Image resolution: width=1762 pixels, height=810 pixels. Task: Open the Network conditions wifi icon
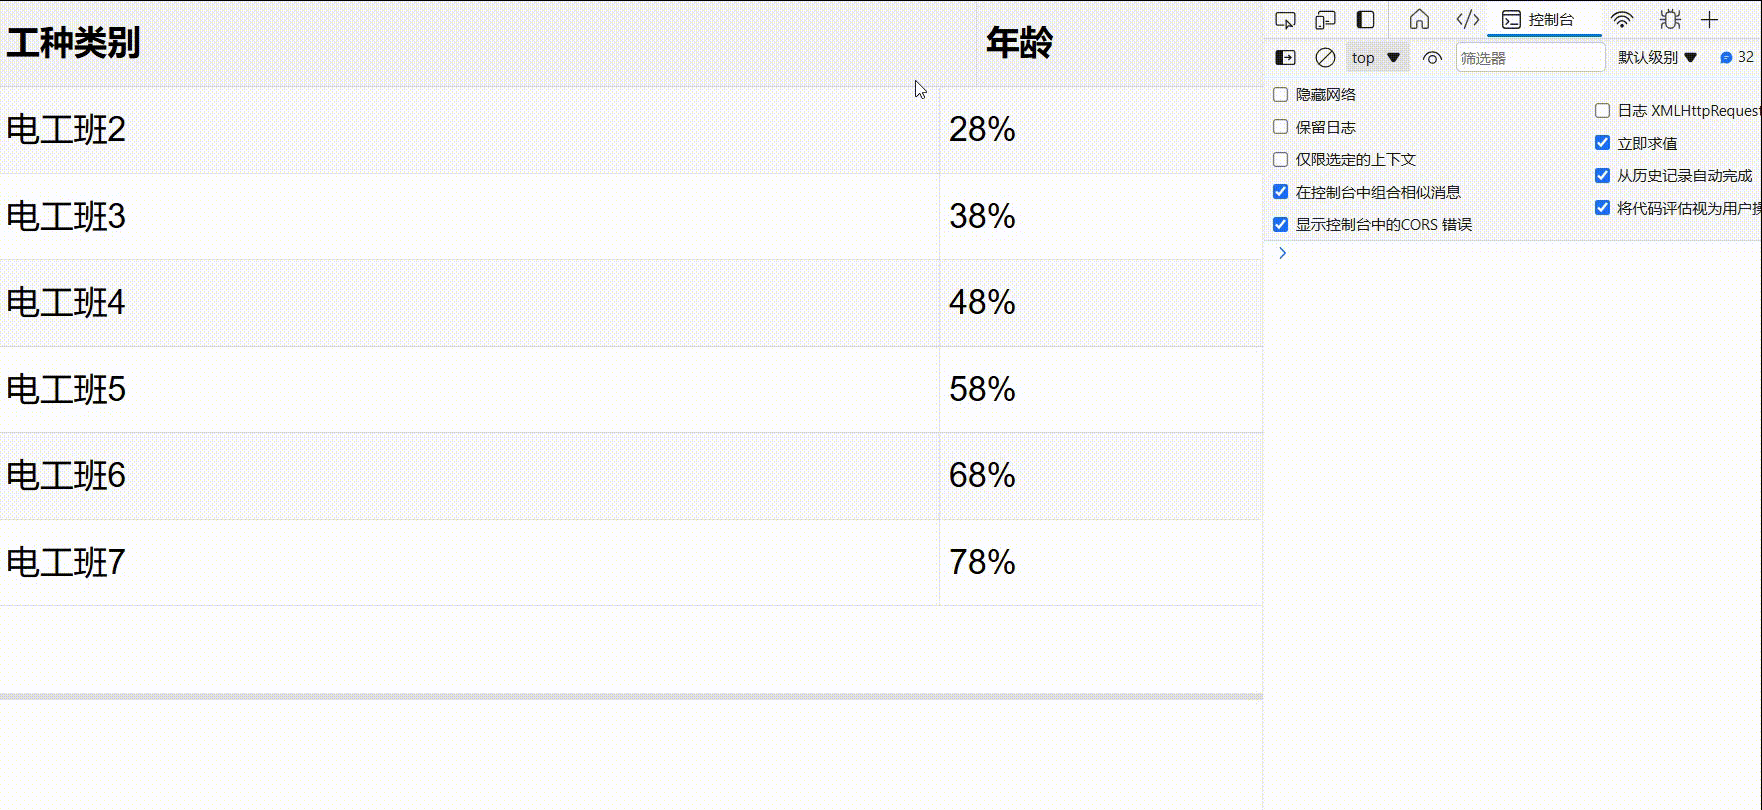[x=1622, y=20]
